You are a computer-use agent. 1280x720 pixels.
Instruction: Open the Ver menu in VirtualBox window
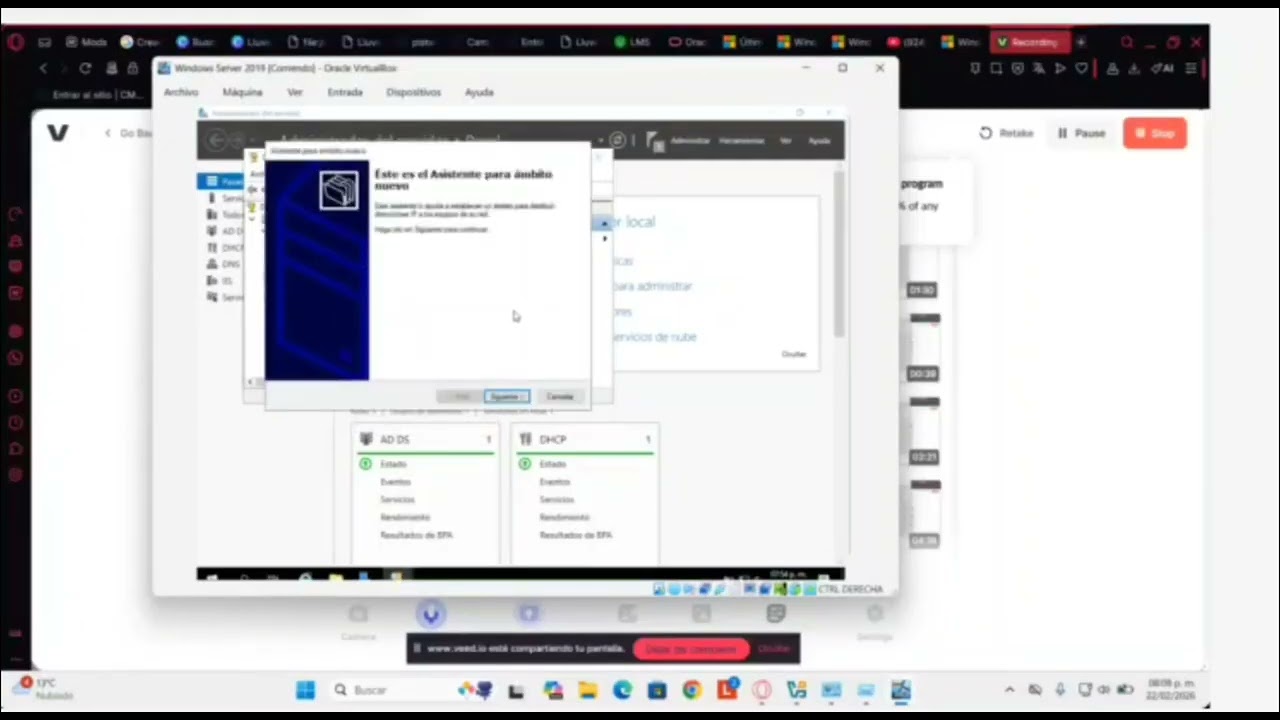295,92
